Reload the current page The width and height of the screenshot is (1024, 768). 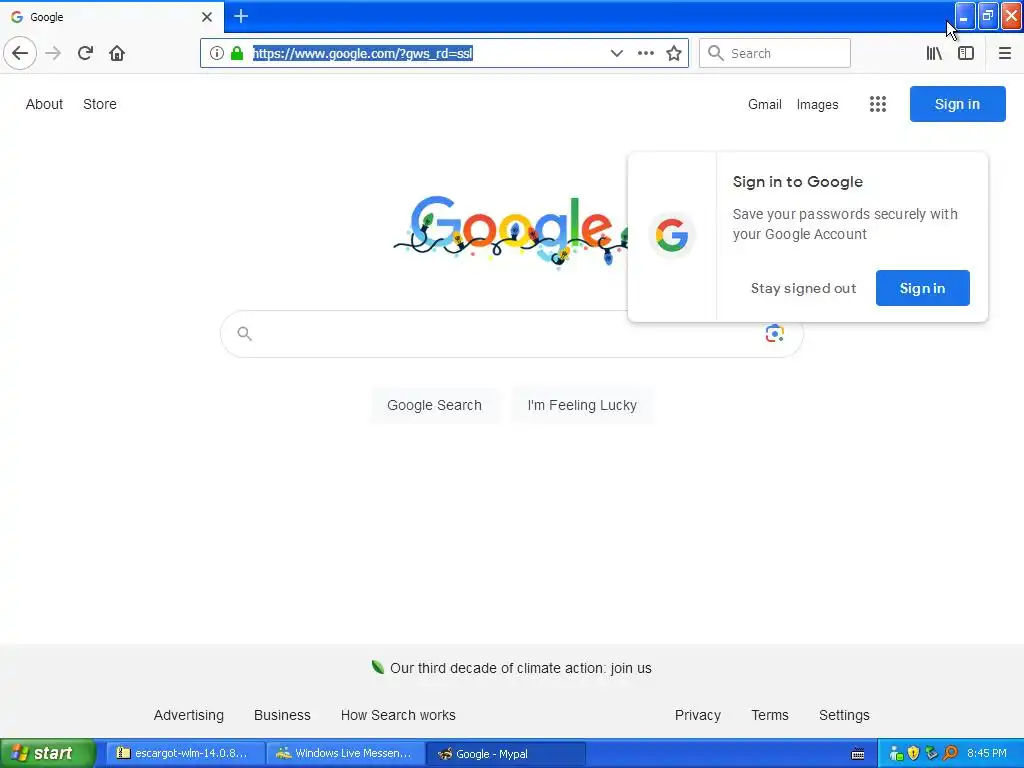pyautogui.click(x=86, y=53)
